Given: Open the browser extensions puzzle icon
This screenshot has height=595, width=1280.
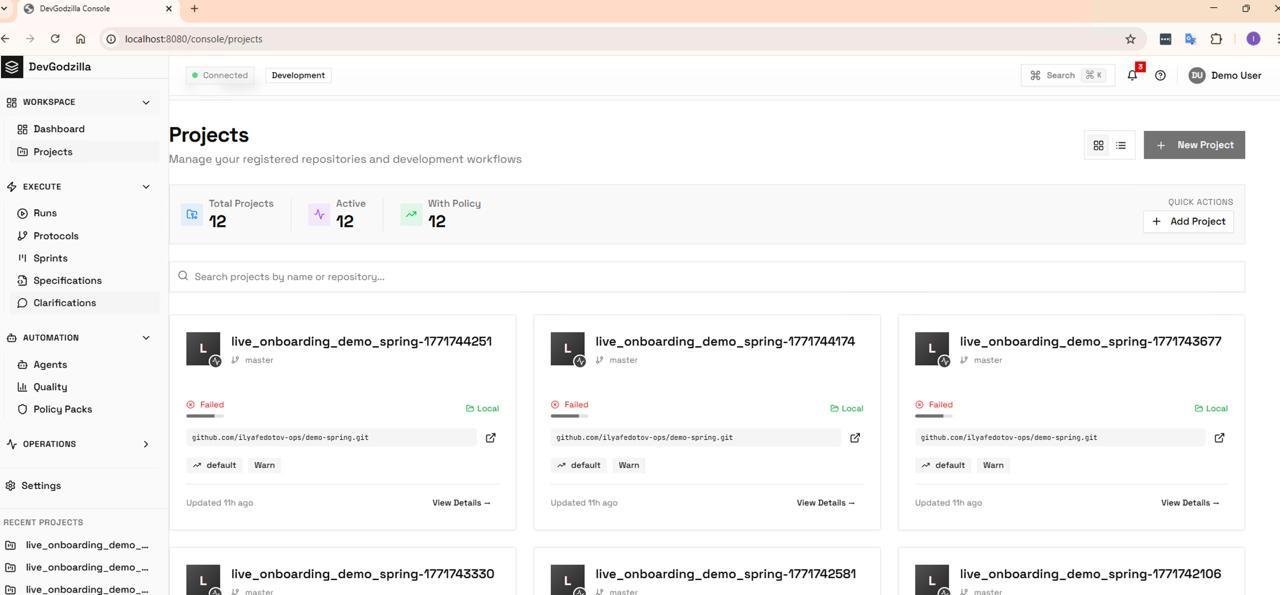Looking at the screenshot, I should [x=1216, y=39].
